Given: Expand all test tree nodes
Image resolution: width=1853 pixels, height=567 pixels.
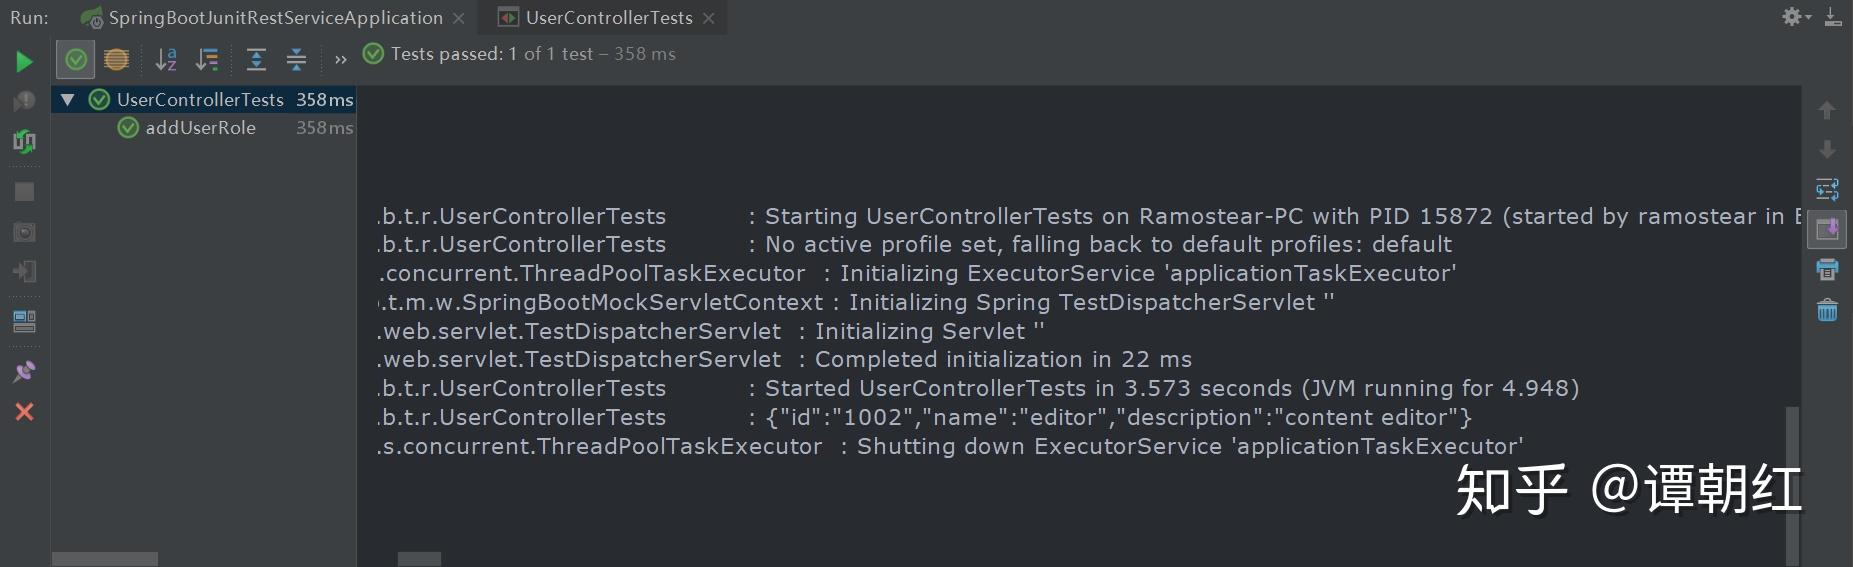Looking at the screenshot, I should coord(256,60).
